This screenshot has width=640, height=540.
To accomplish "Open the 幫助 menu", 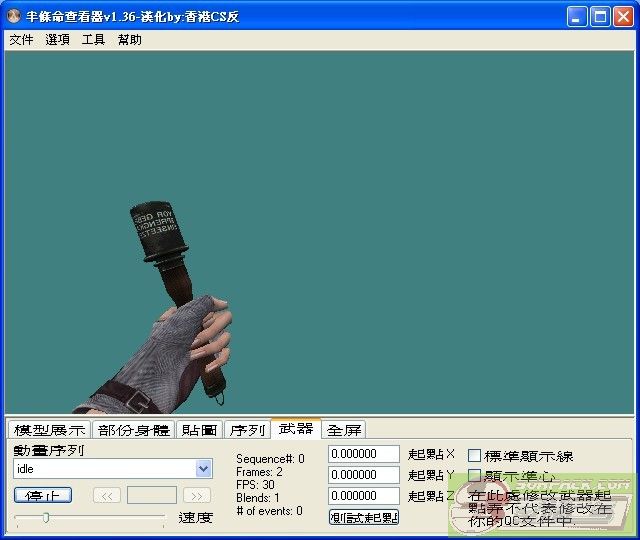I will 129,40.
